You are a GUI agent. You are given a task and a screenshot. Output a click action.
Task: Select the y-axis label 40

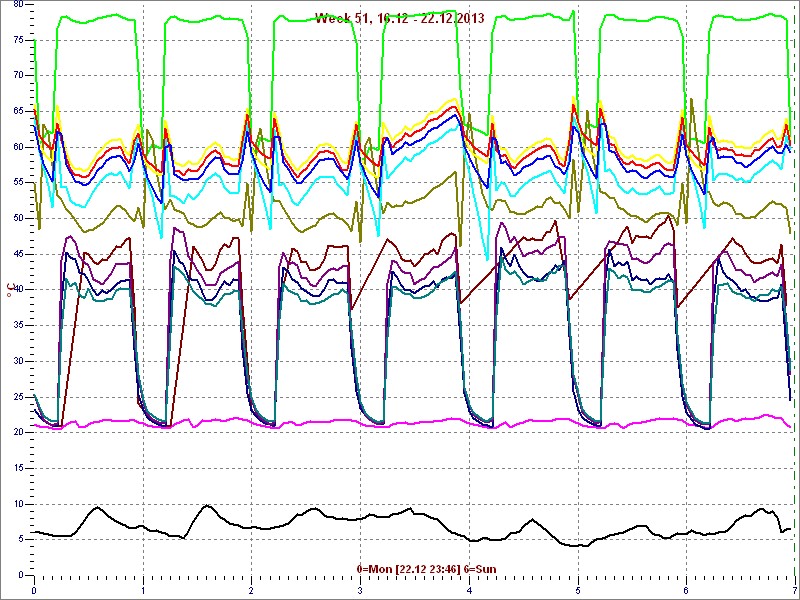[x=18, y=290]
